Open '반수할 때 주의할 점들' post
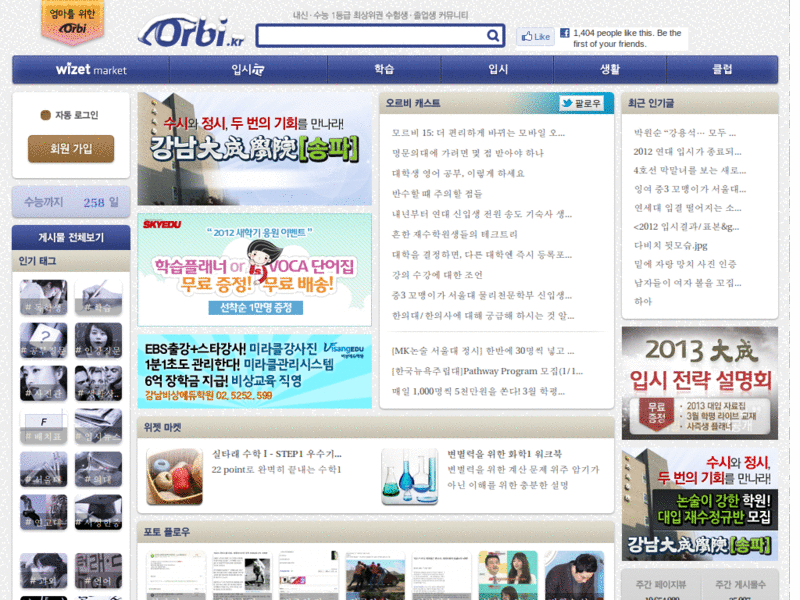 437,194
